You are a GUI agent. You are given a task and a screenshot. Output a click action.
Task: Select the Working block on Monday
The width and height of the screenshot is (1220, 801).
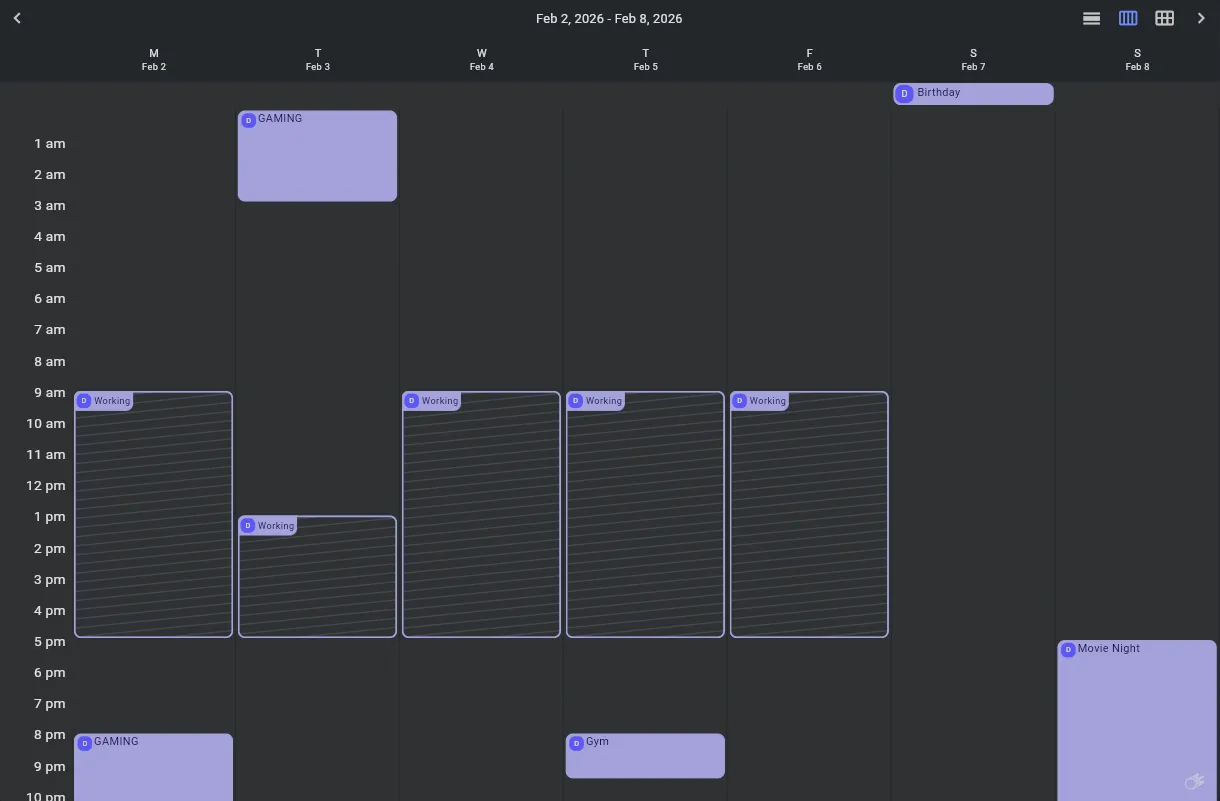point(153,520)
